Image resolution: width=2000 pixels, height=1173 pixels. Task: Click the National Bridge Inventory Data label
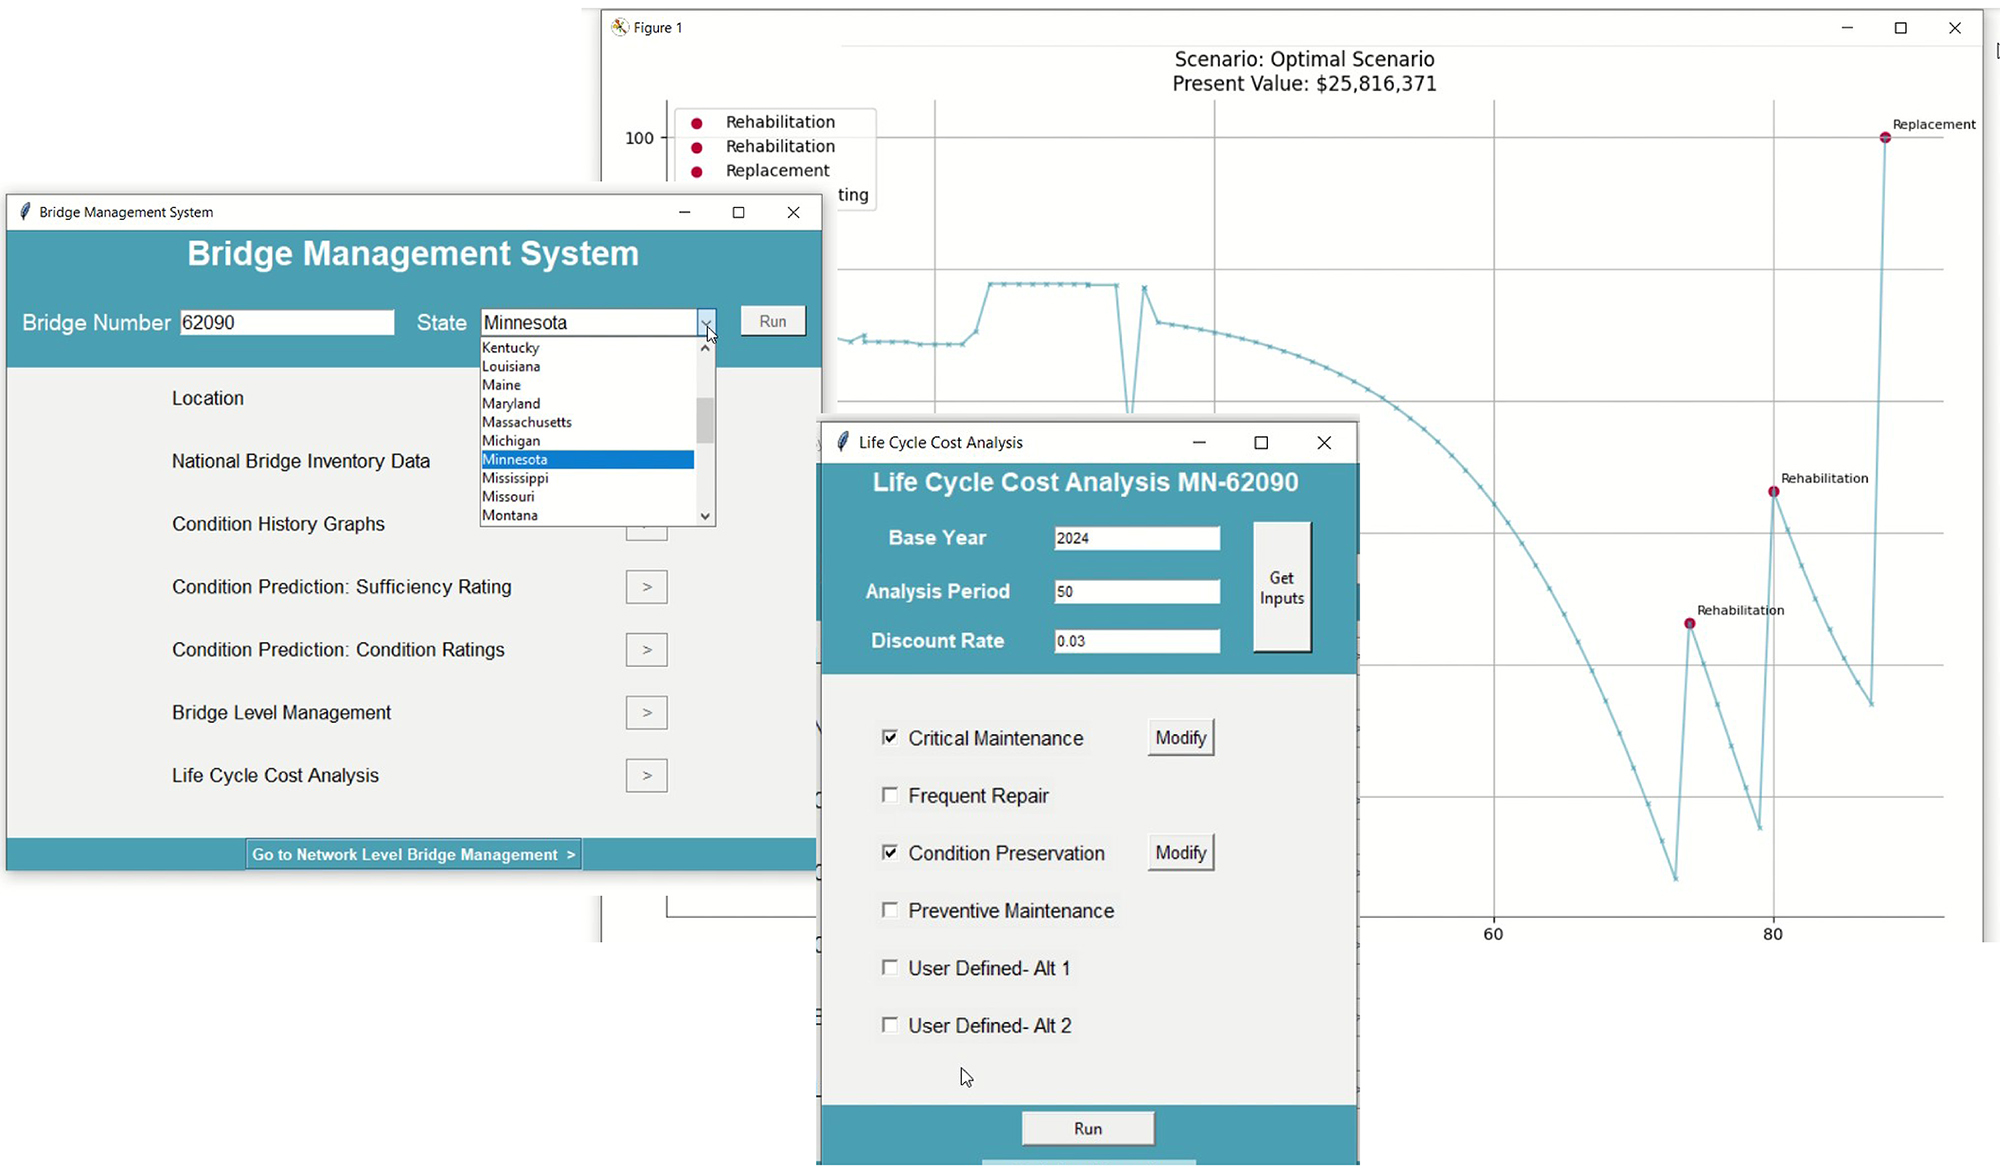tap(301, 461)
